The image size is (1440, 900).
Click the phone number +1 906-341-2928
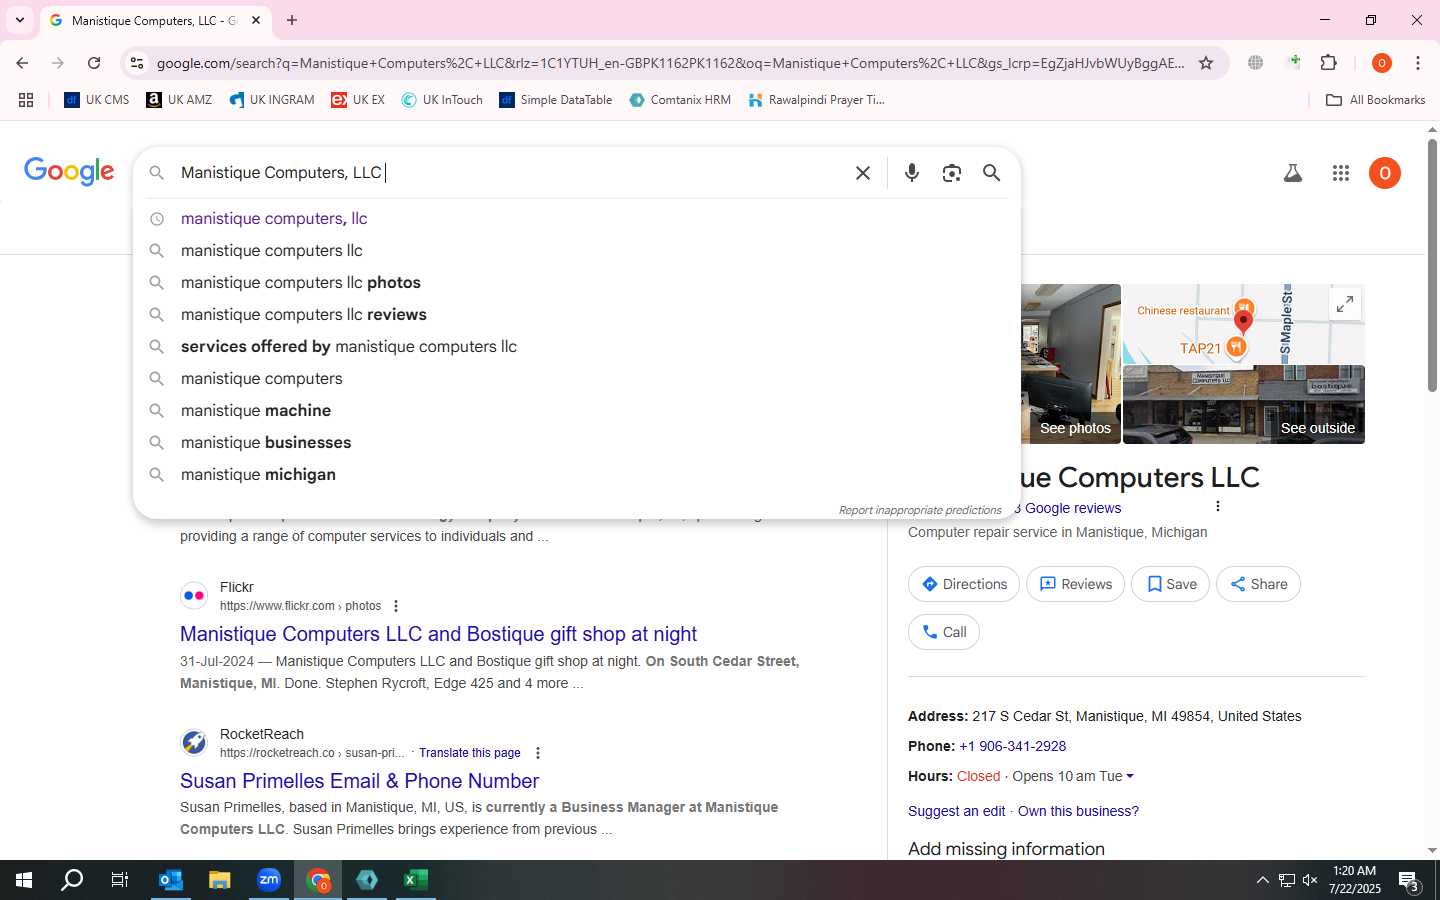[x=1012, y=746]
